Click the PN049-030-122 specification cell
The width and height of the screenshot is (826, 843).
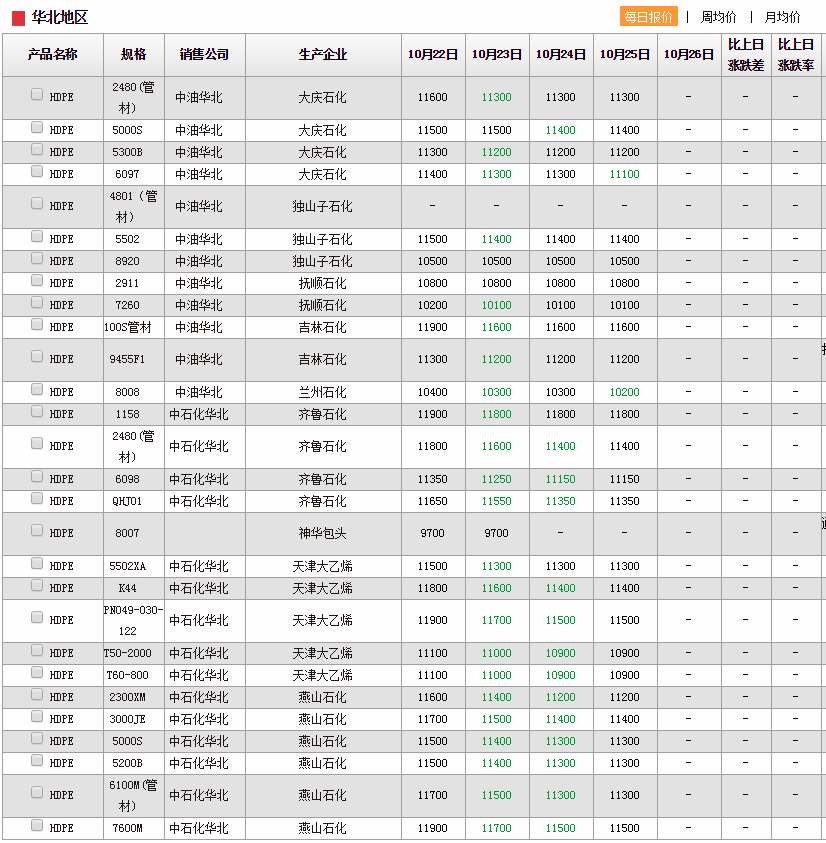[133, 620]
